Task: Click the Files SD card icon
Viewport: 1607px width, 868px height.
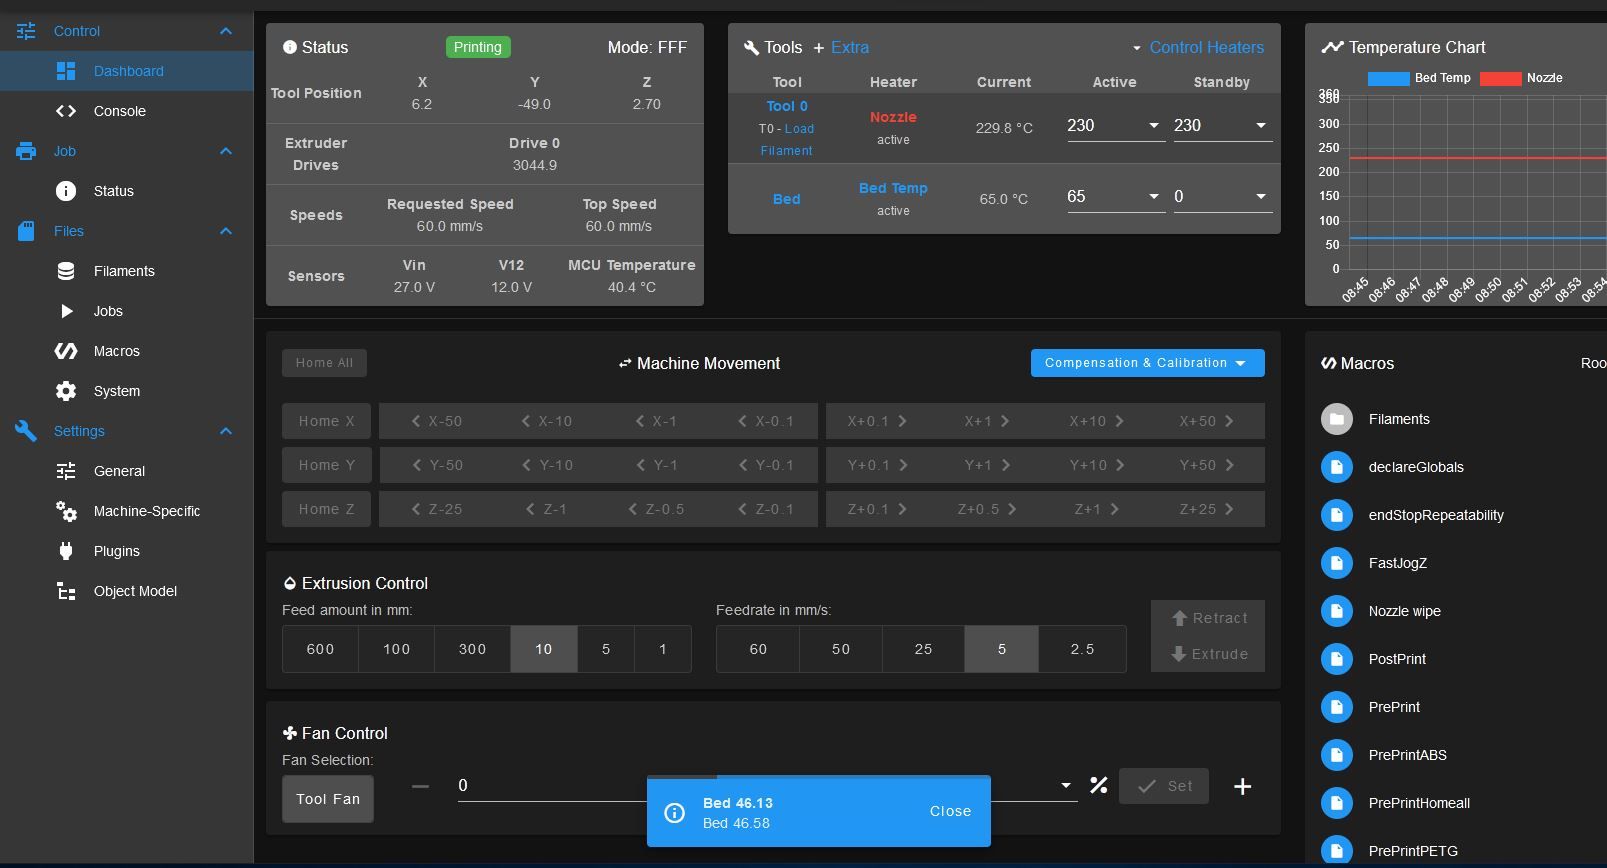Action: (x=26, y=231)
